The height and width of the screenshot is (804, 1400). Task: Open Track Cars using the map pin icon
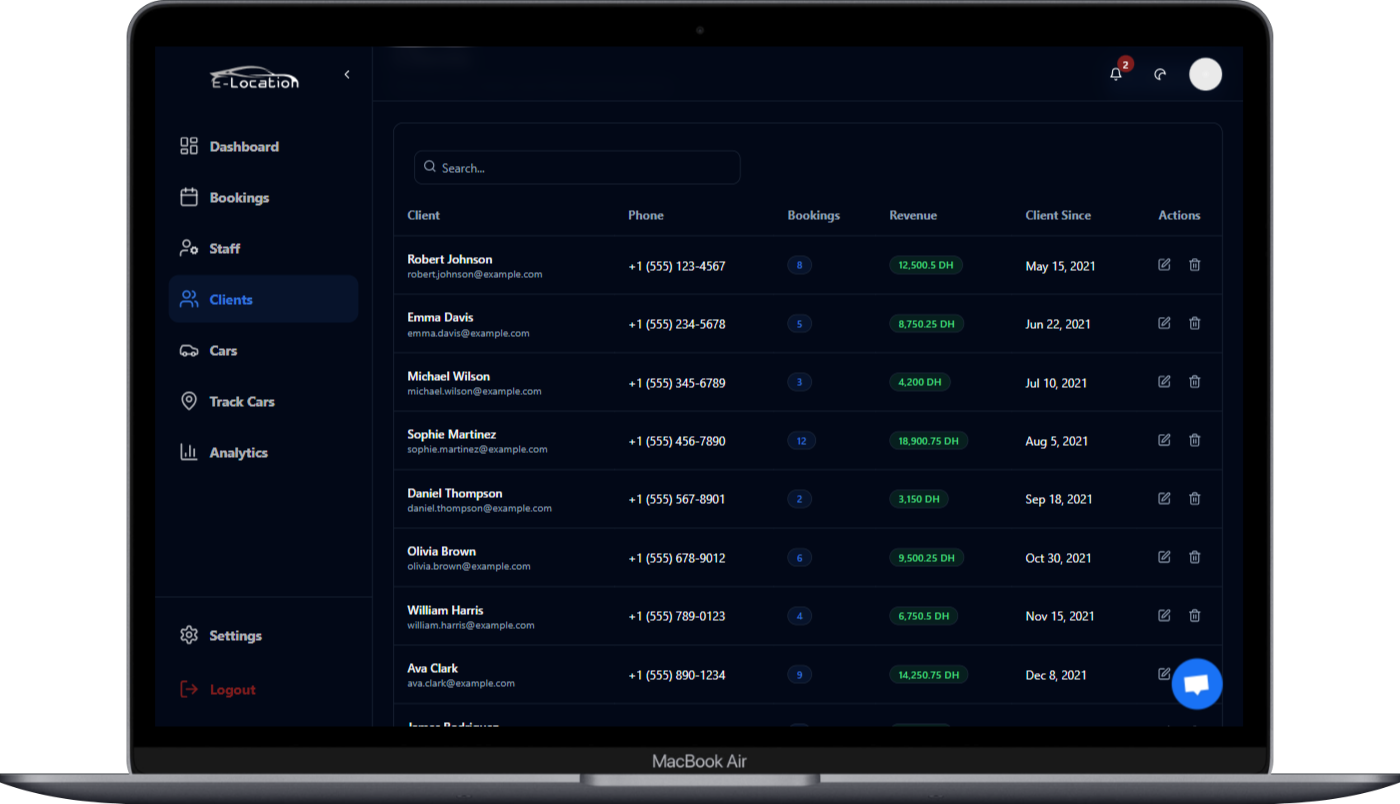coord(188,401)
